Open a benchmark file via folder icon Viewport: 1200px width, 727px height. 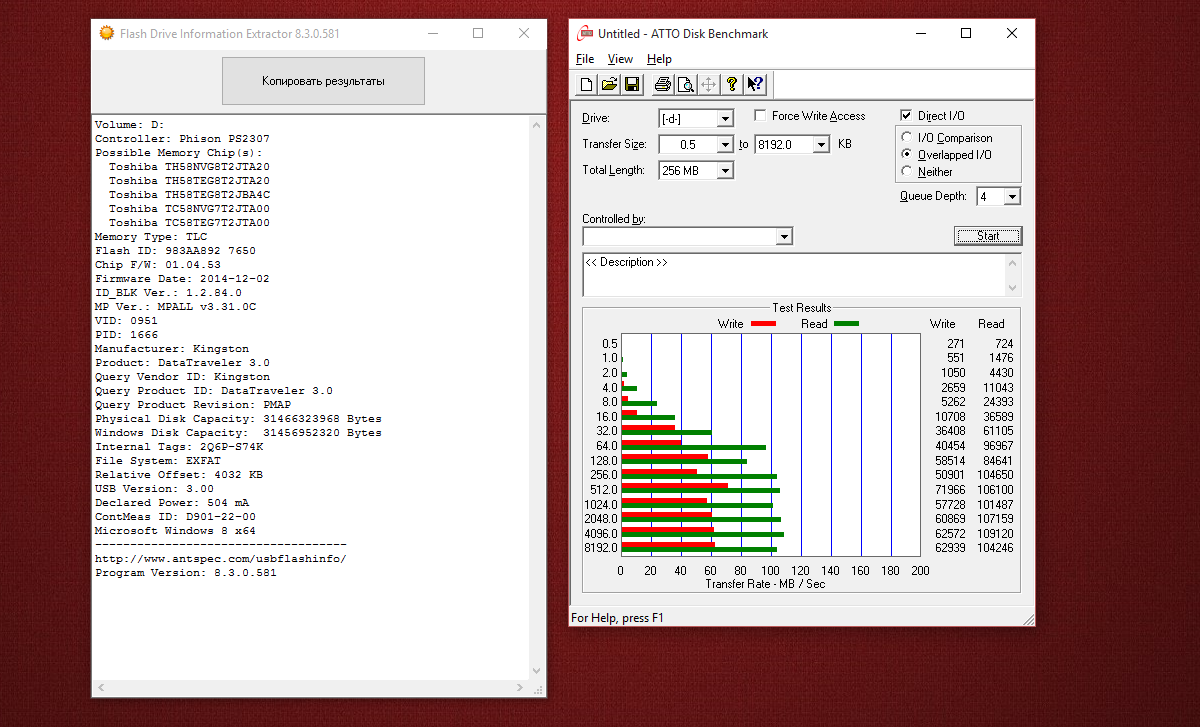(609, 84)
